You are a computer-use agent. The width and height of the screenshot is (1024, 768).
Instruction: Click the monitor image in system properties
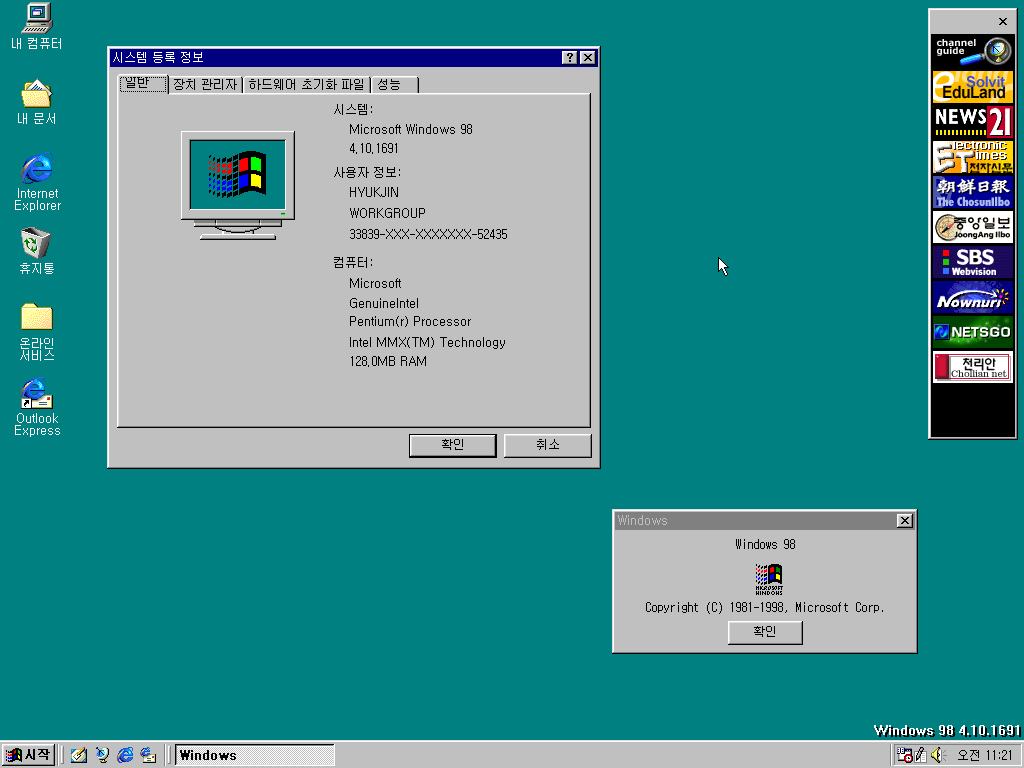pyautogui.click(x=238, y=185)
